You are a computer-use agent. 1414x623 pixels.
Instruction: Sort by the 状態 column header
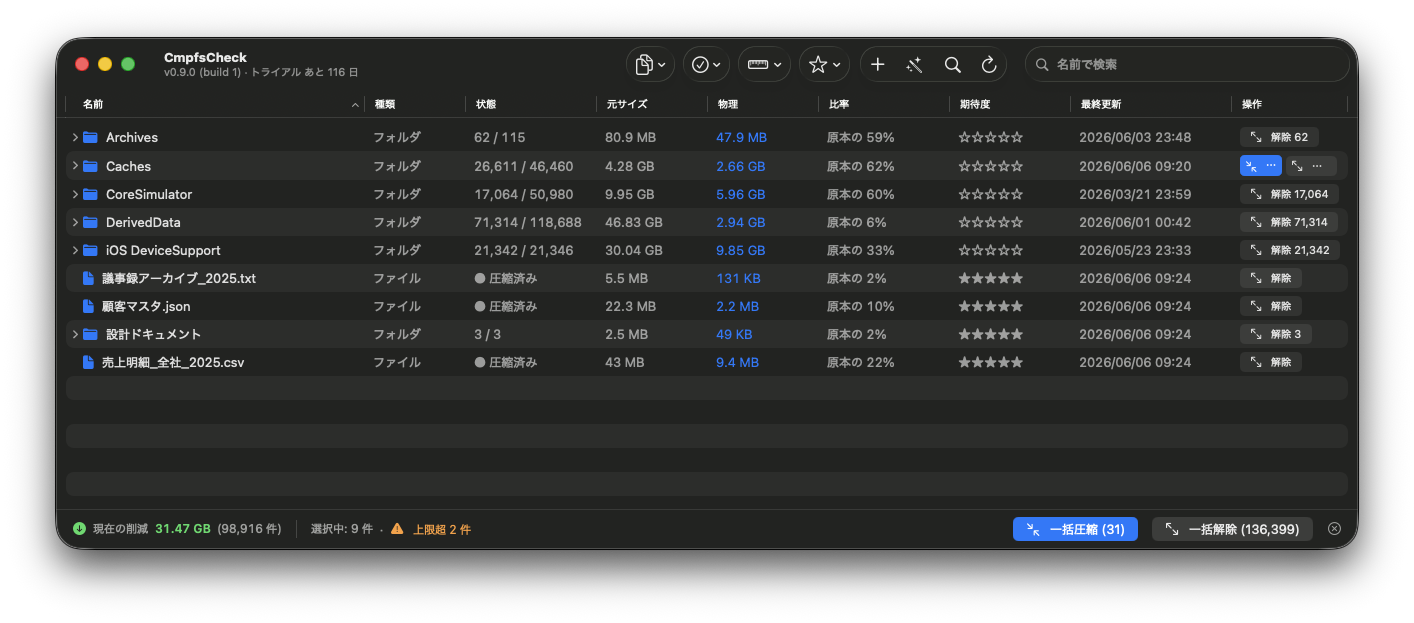tap(530, 104)
